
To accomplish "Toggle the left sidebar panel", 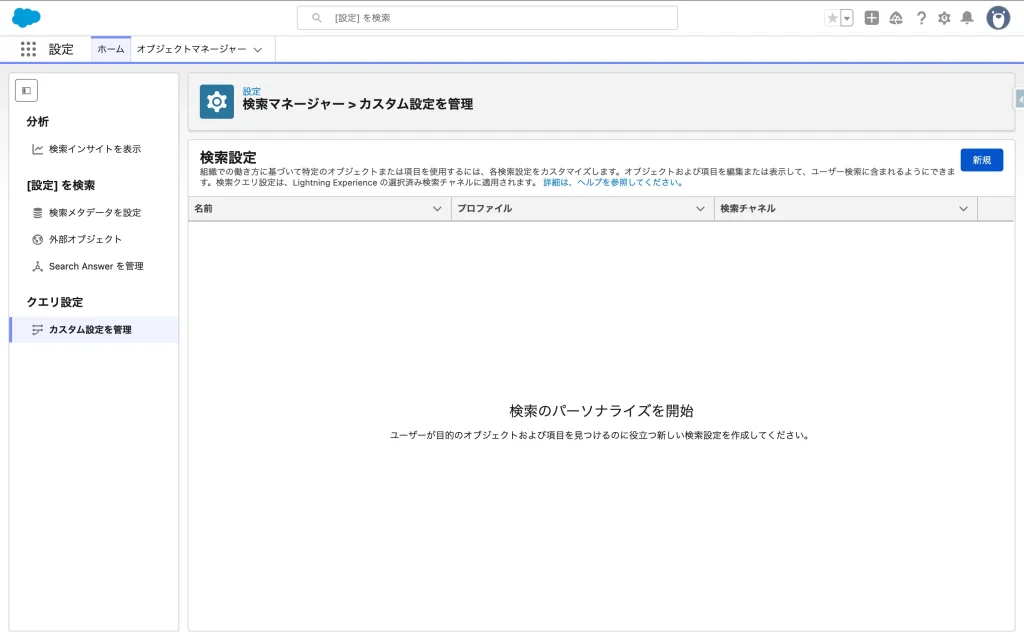I will click(x=26, y=90).
